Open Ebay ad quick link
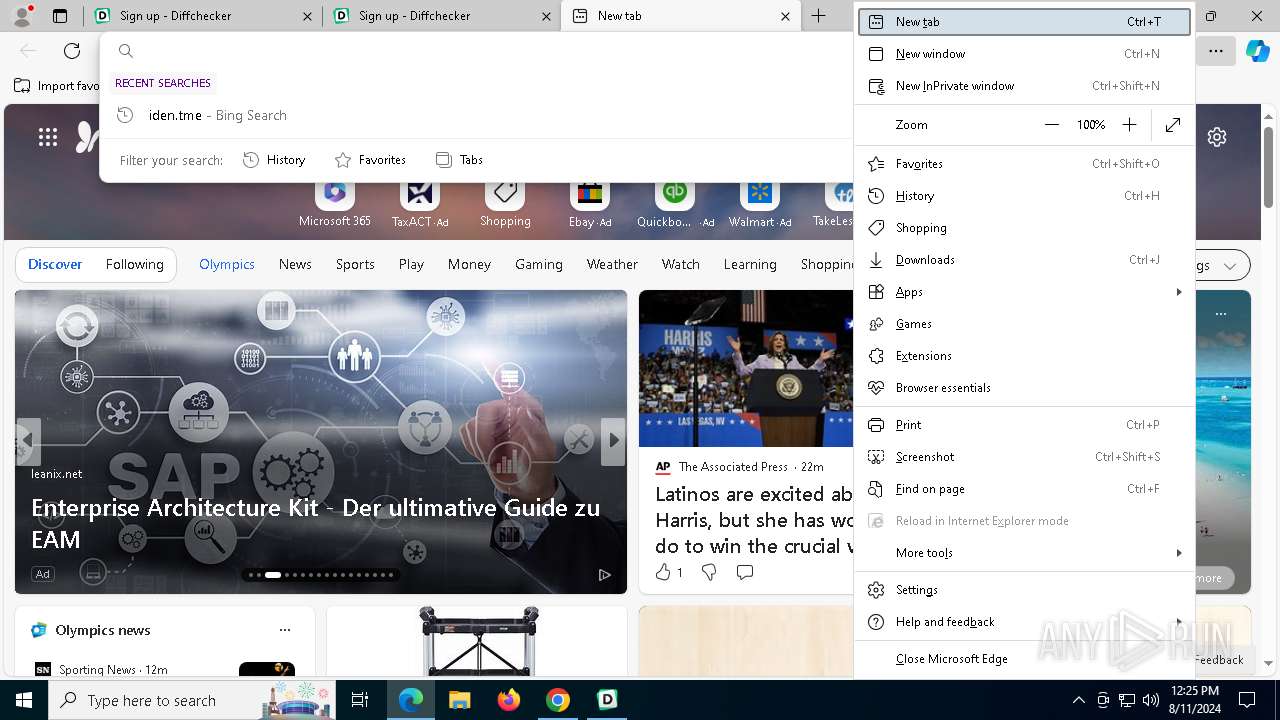 (x=590, y=204)
